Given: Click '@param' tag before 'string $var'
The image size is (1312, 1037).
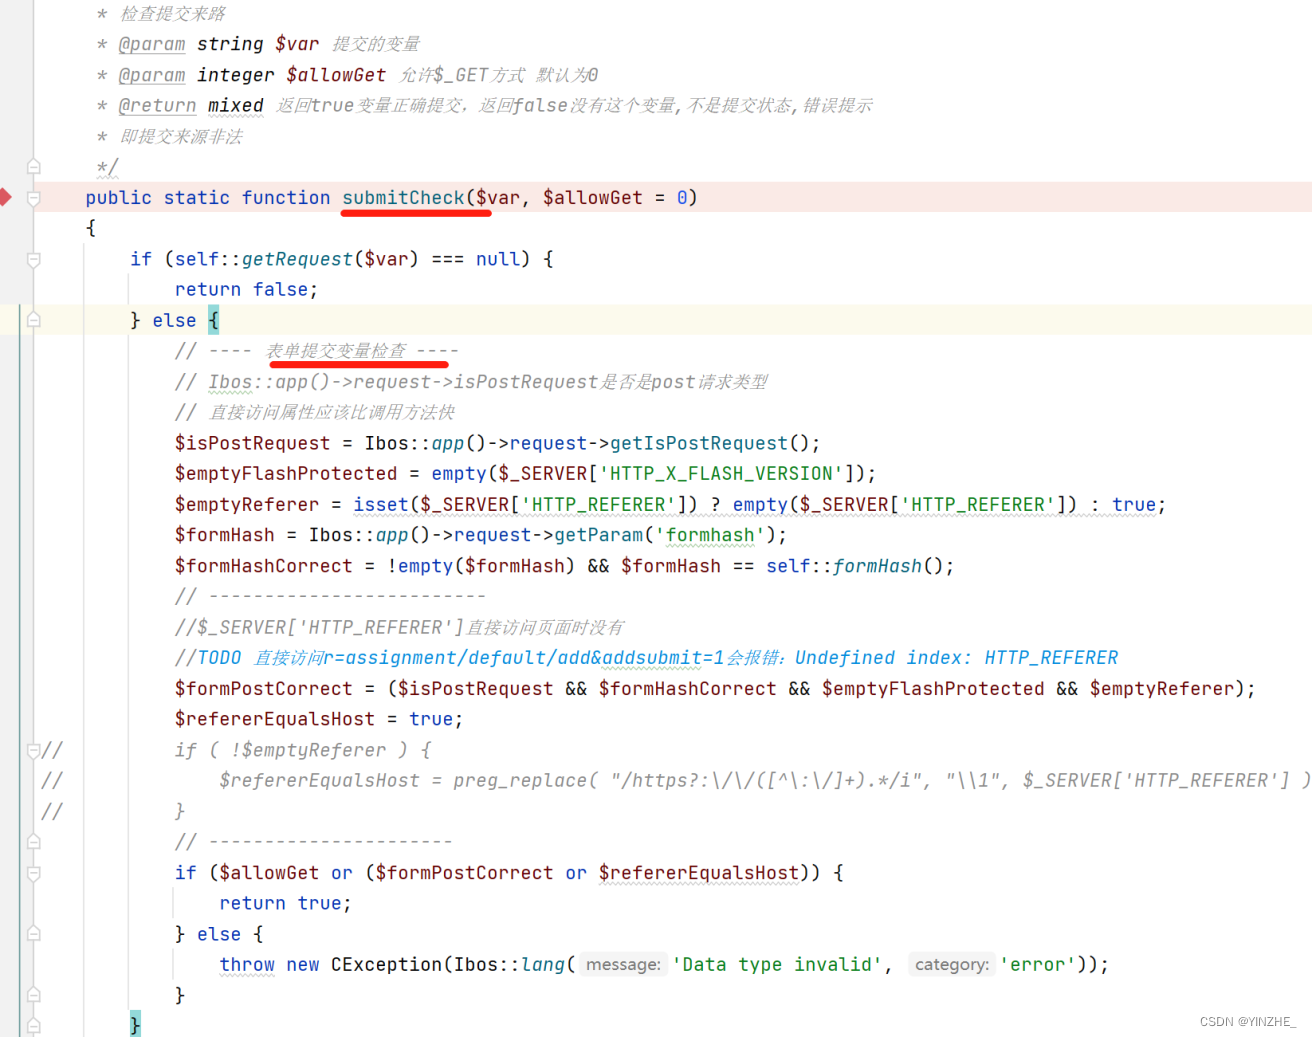Looking at the screenshot, I should [152, 44].
